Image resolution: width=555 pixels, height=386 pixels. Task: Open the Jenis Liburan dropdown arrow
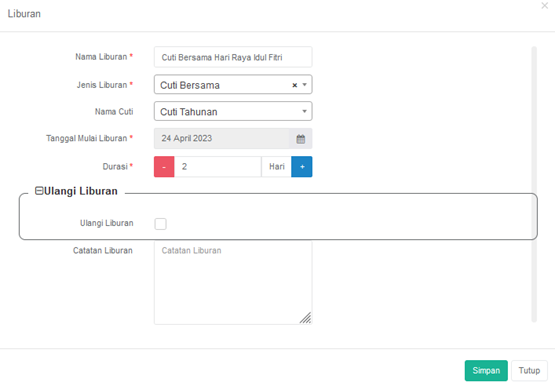[304, 85]
